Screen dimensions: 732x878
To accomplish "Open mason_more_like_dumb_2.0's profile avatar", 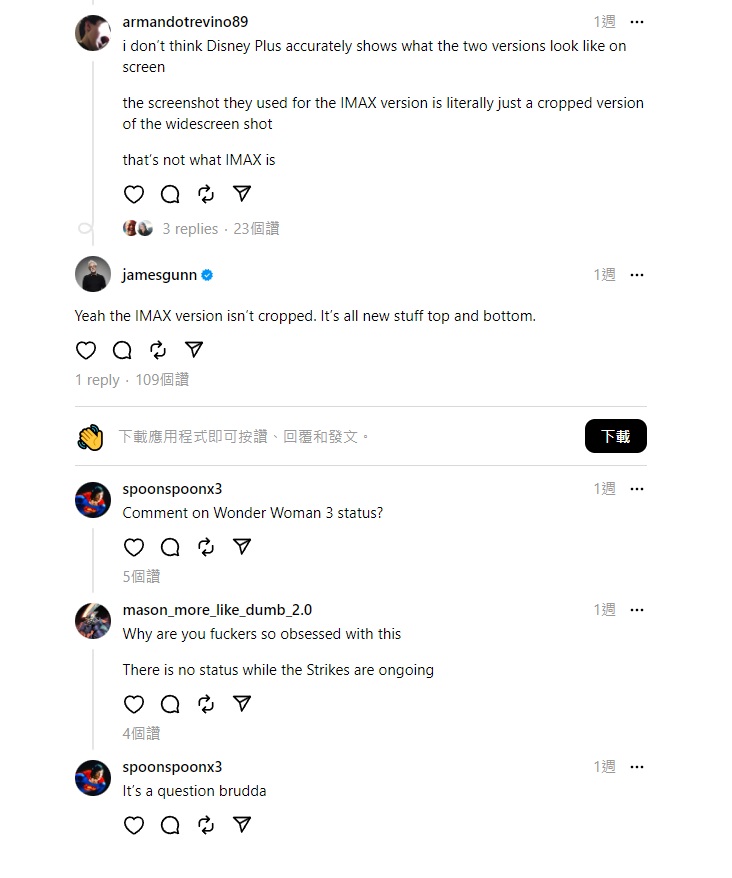I will tap(93, 620).
